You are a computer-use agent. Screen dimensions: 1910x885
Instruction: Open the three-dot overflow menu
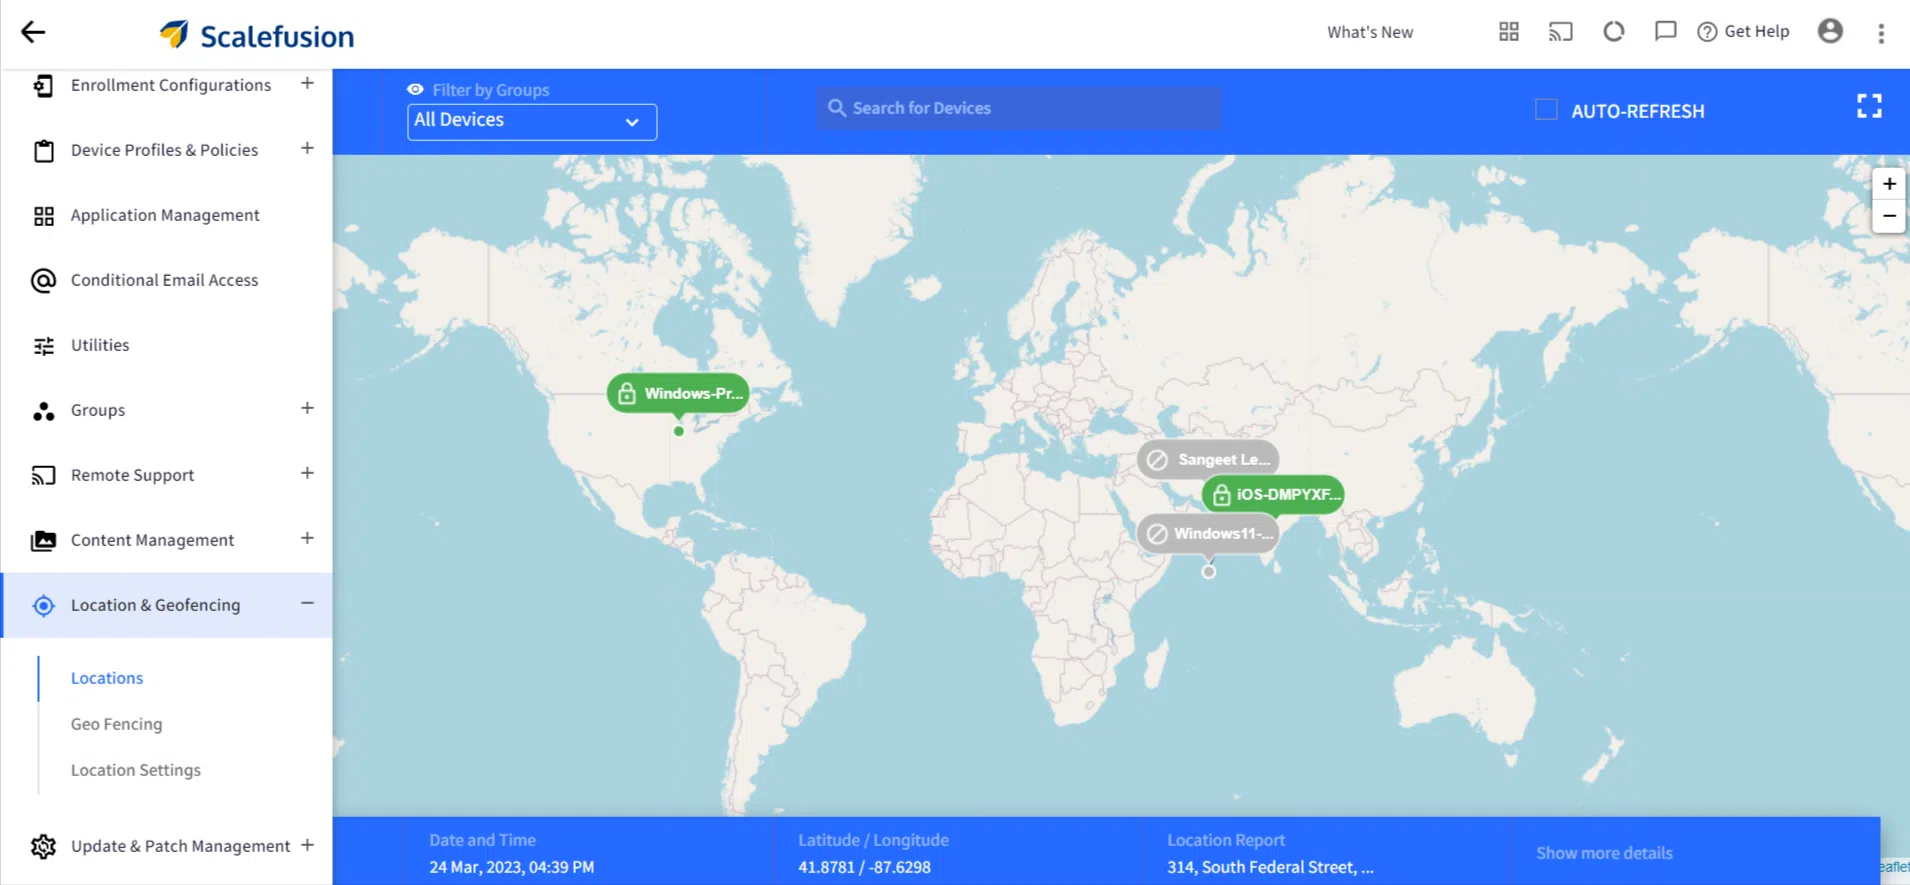1881,33
